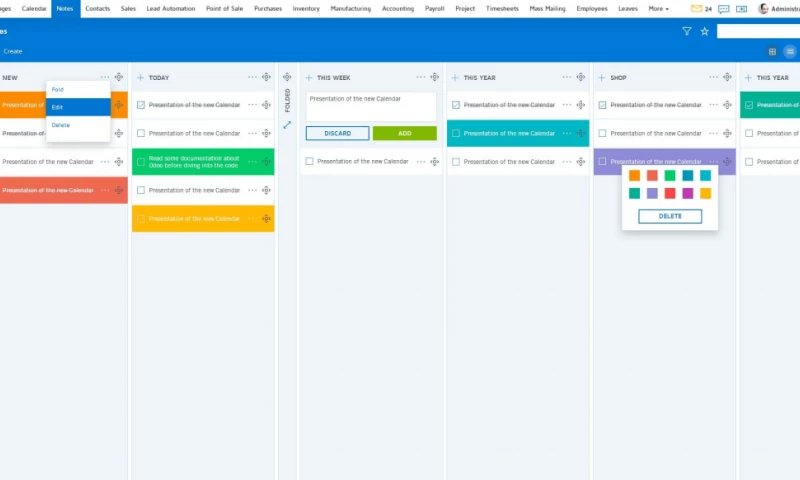This screenshot has height=480, width=800.
Task: Check the green documentation note checkbox
Action: [x=141, y=161]
